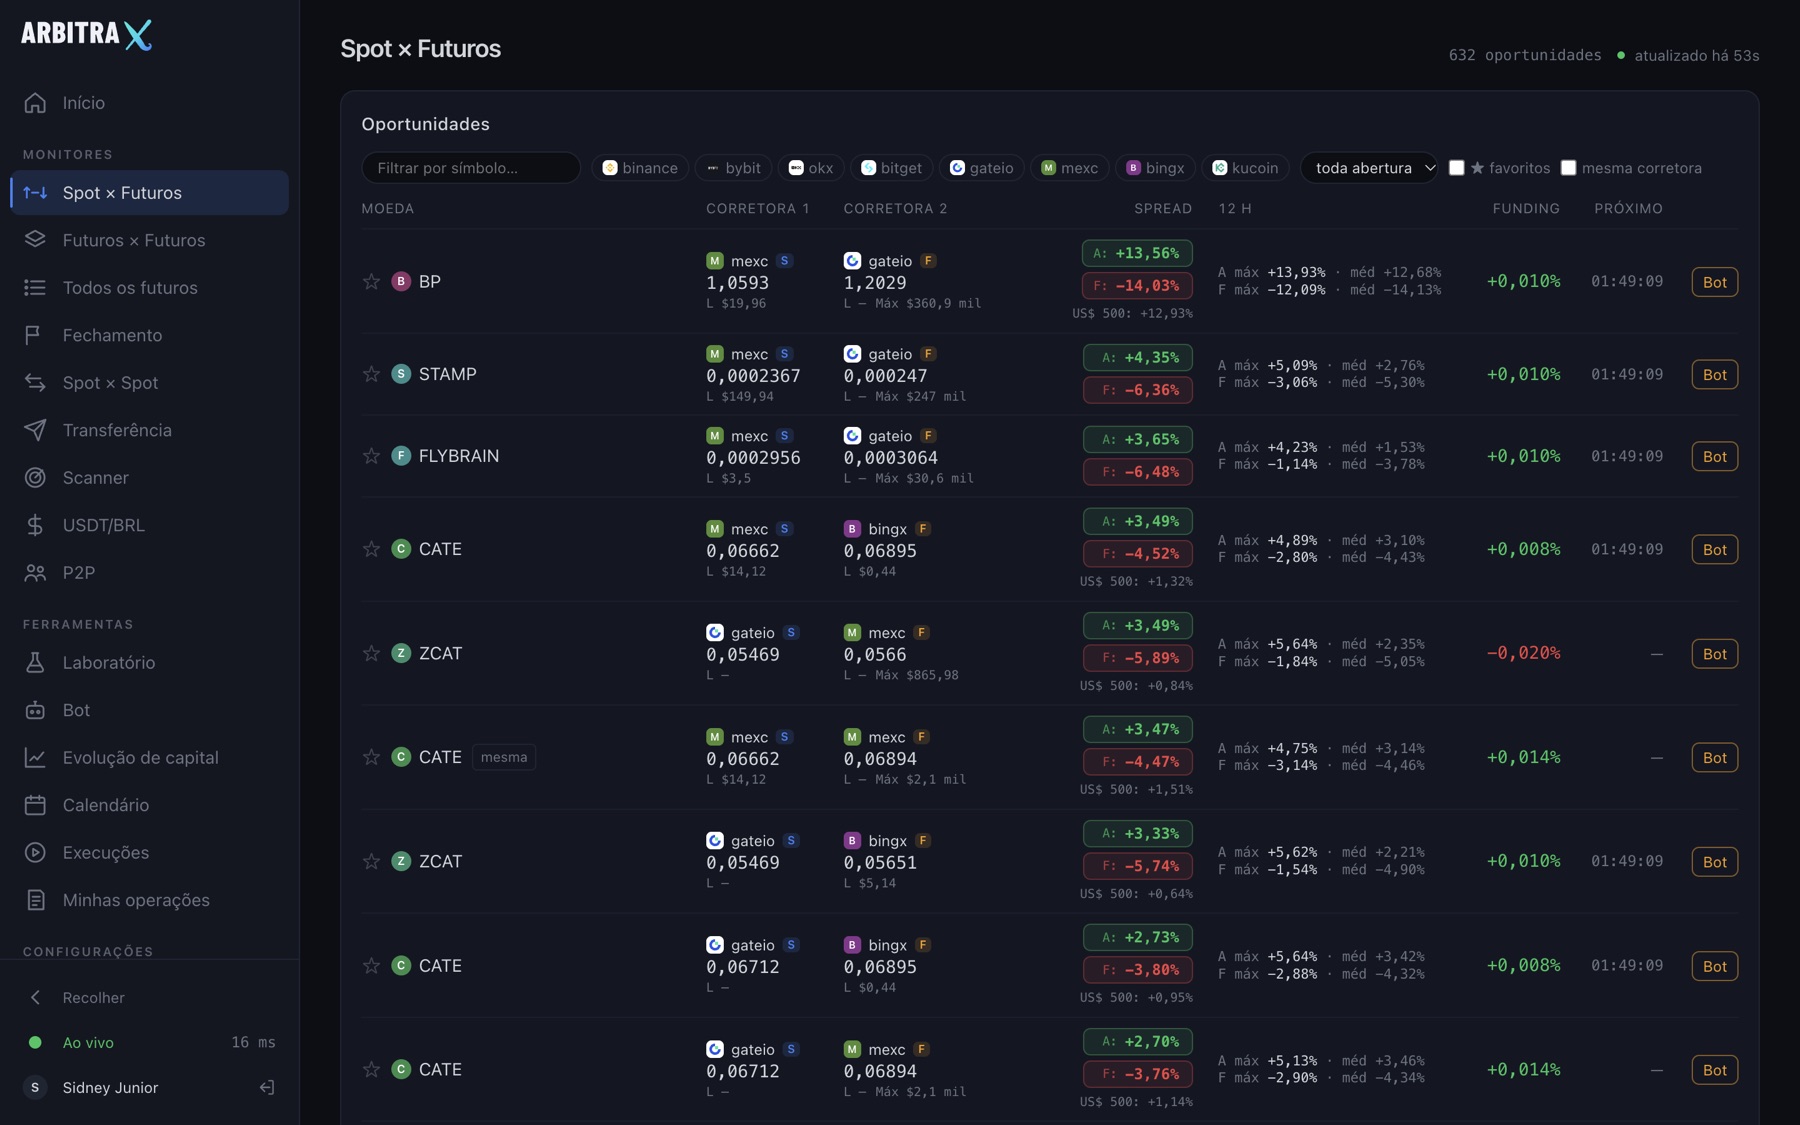Open the Calendário calendar icon

coord(35,805)
